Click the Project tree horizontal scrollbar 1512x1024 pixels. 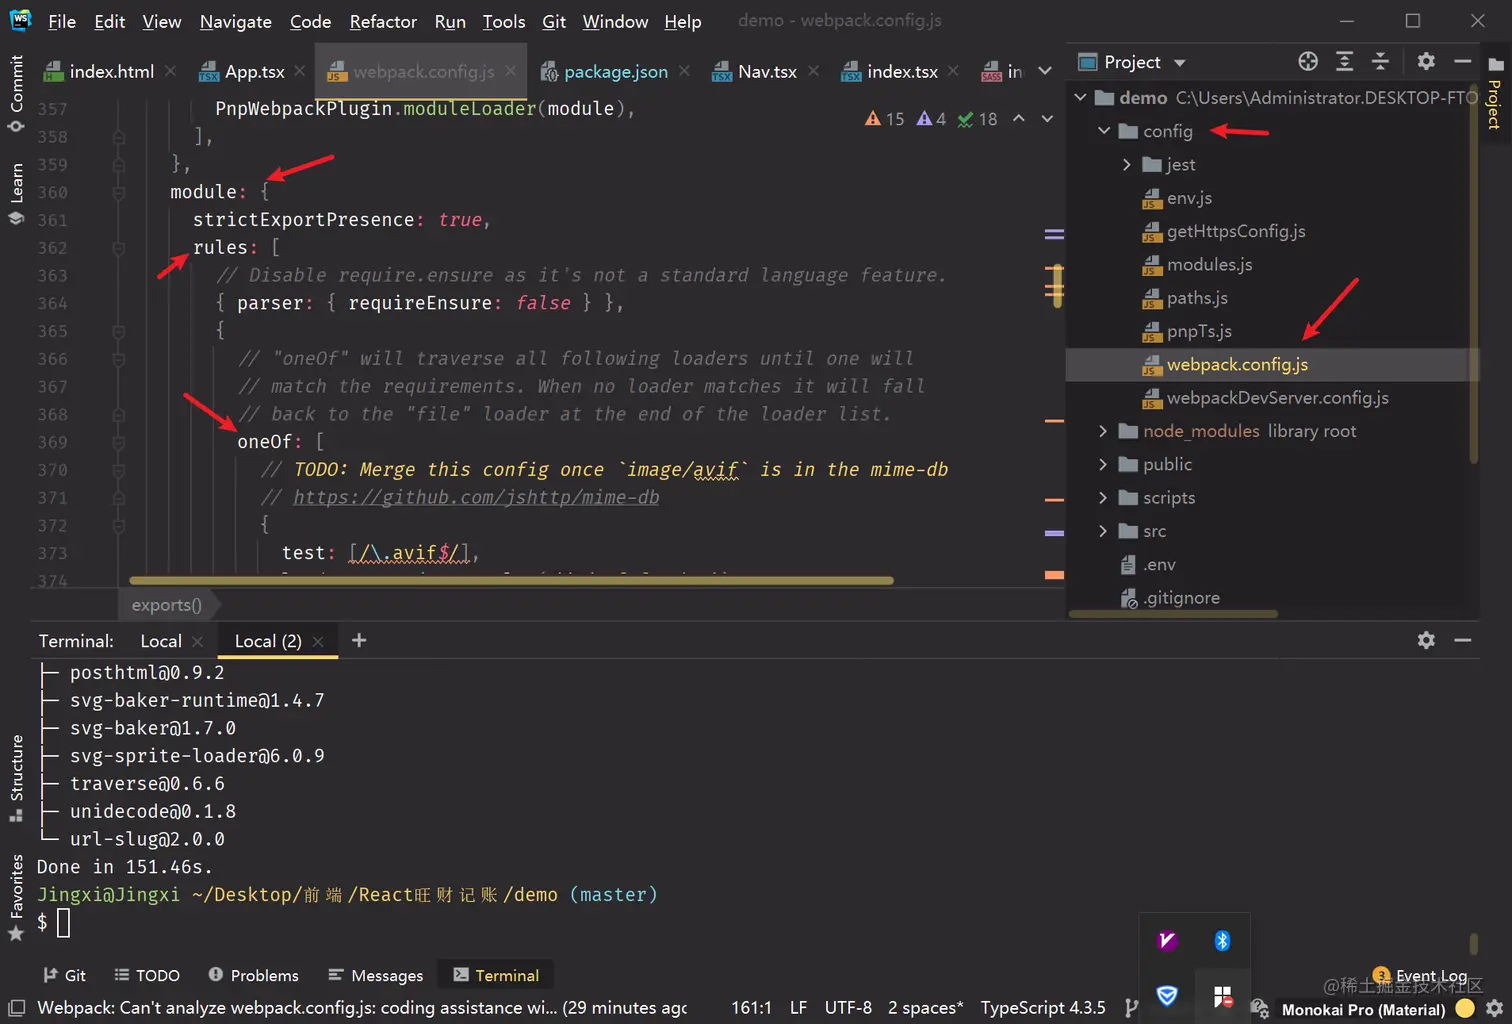pyautogui.click(x=1173, y=614)
